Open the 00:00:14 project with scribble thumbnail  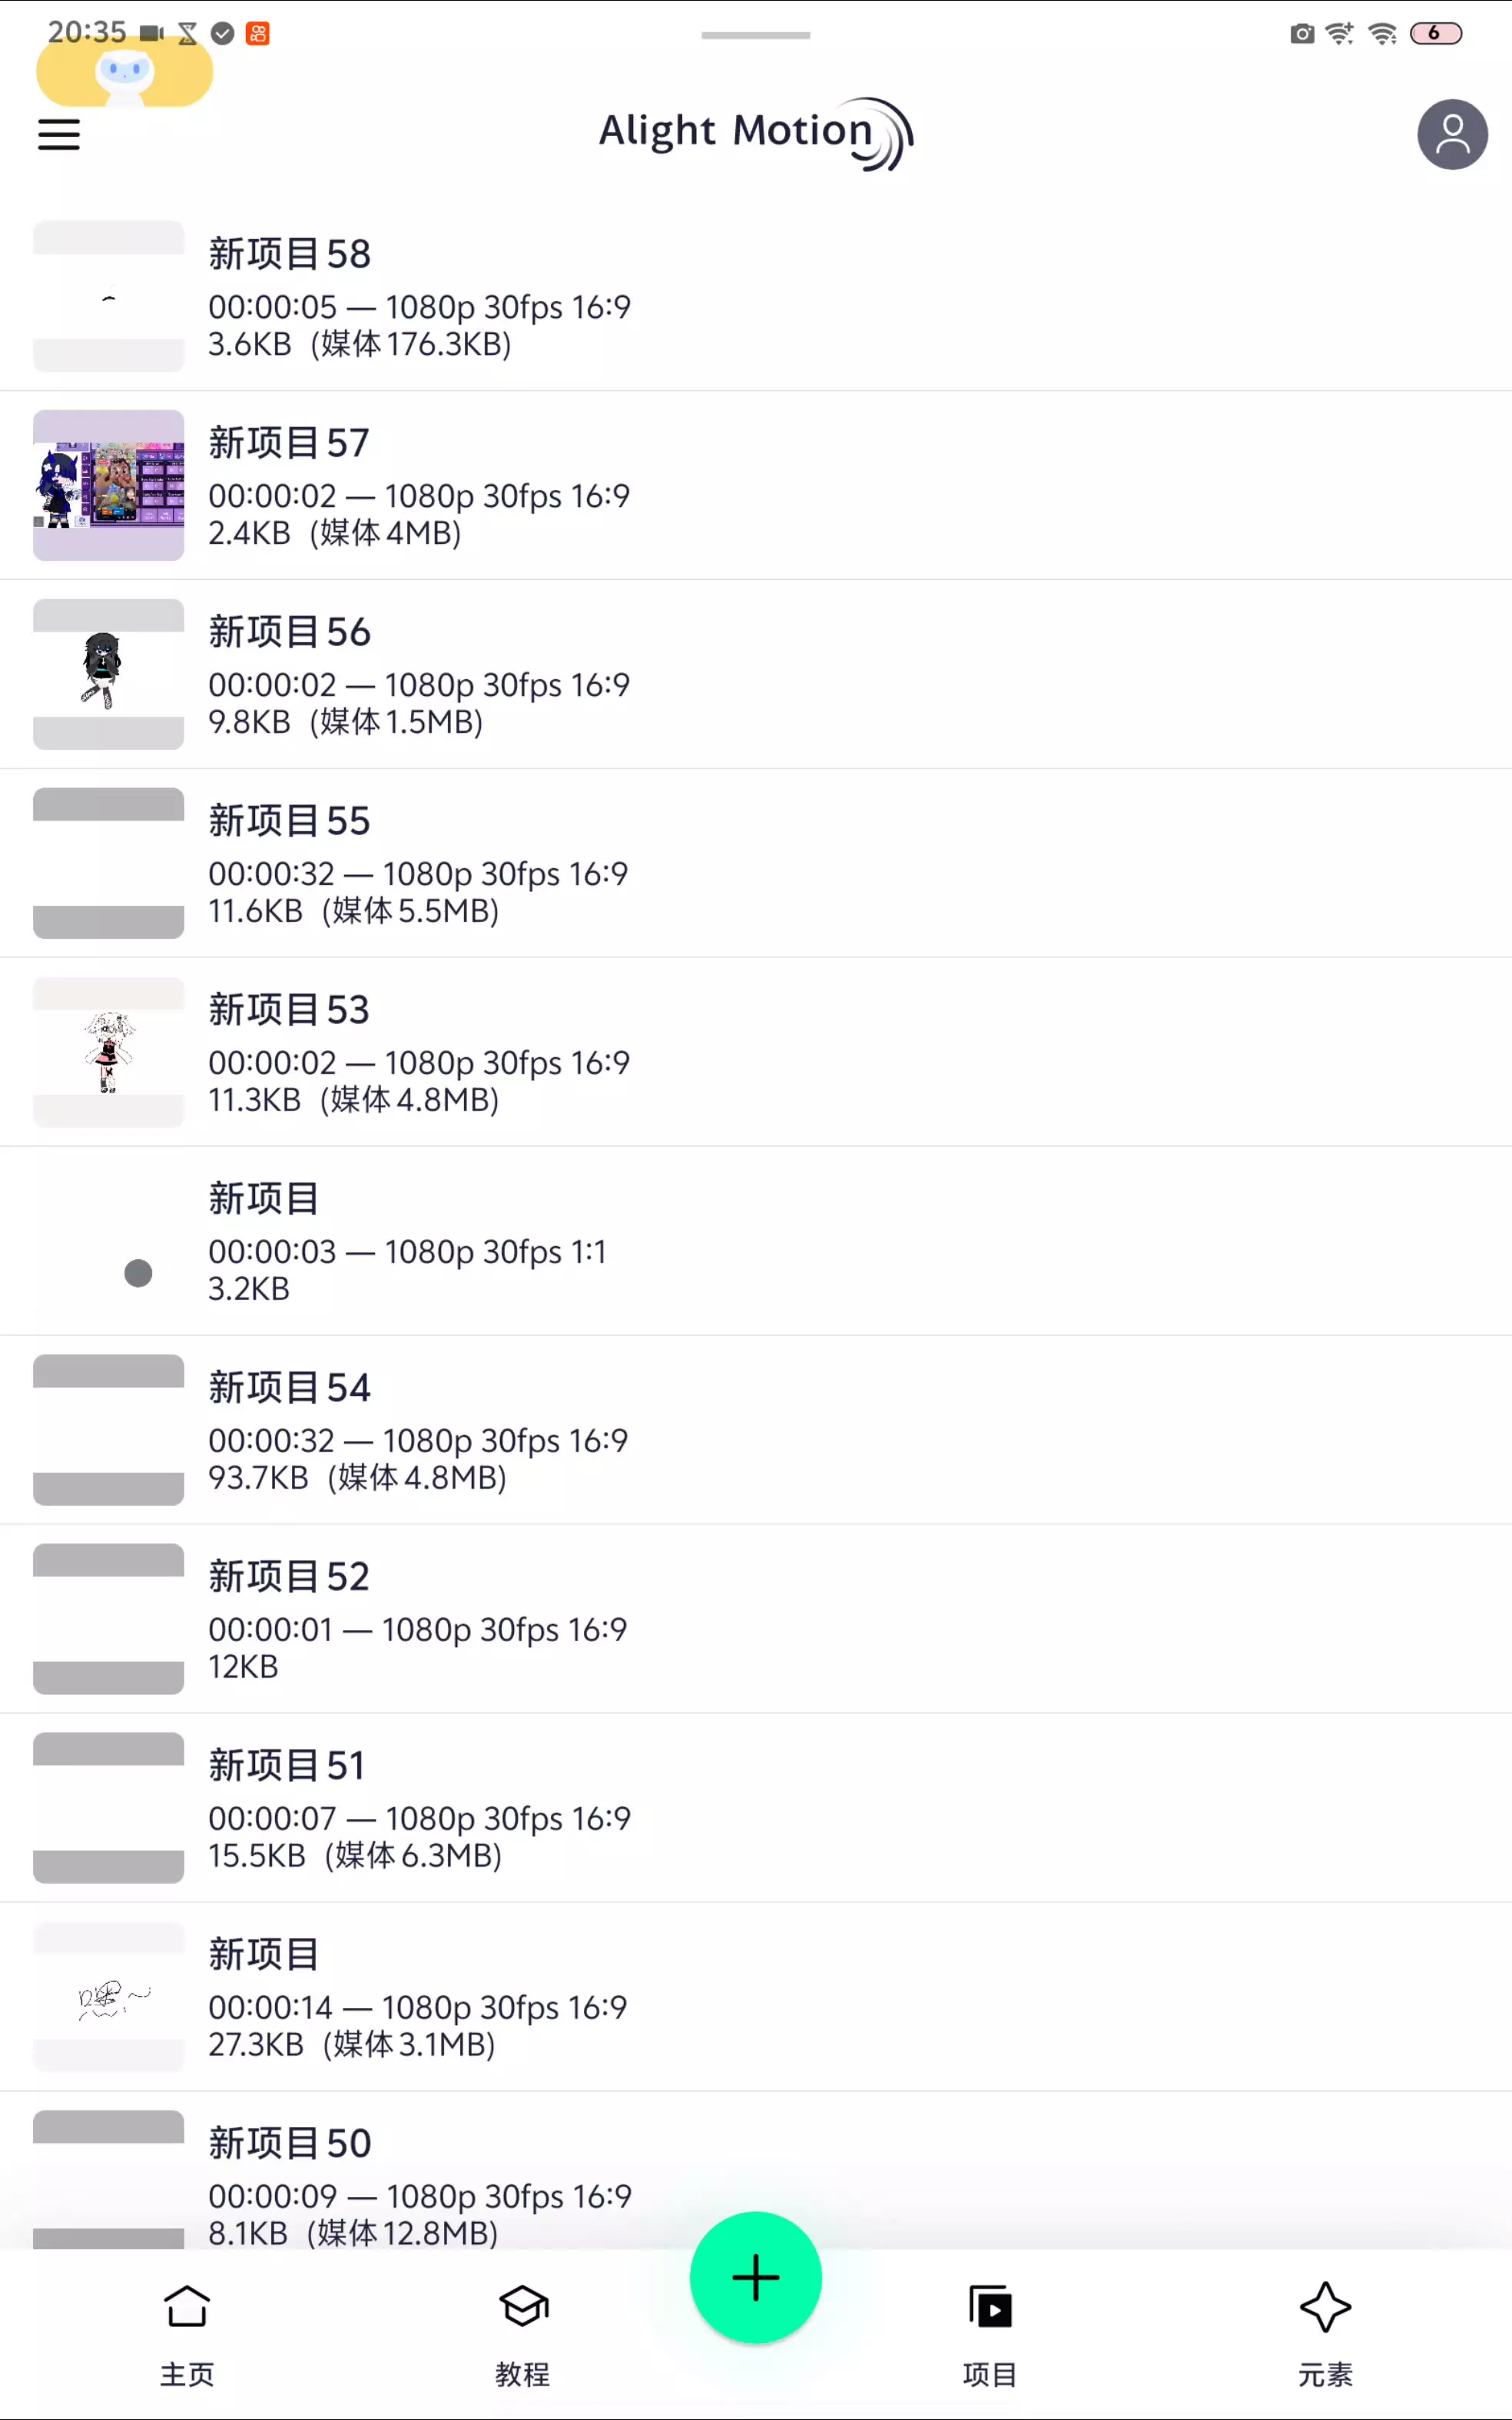tap(420, 1997)
